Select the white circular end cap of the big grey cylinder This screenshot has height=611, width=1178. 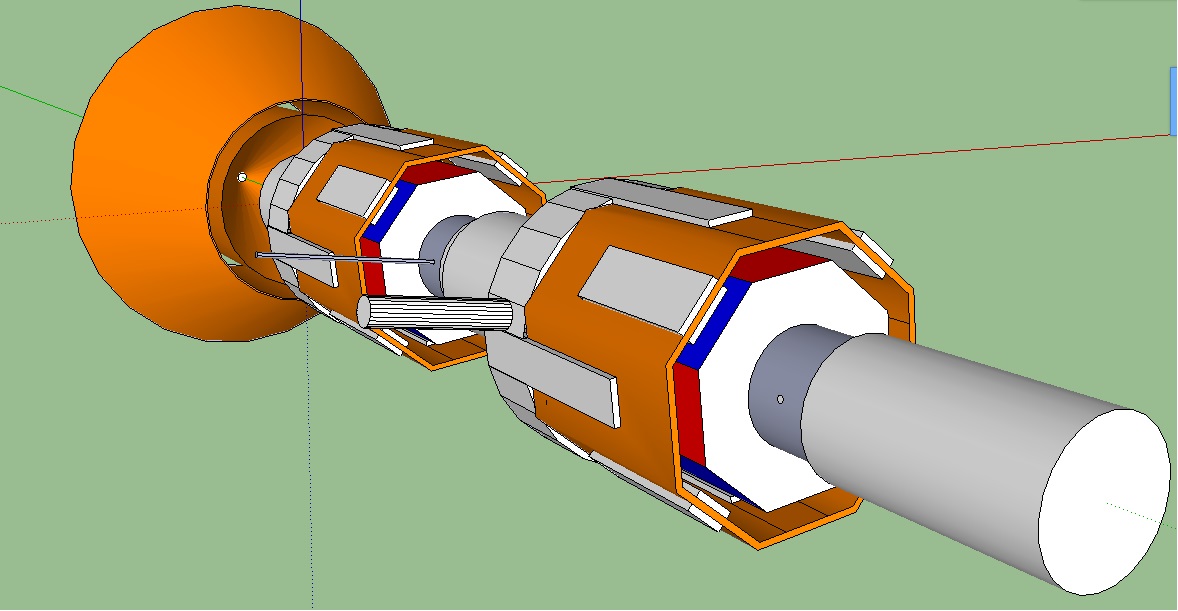1104,502
